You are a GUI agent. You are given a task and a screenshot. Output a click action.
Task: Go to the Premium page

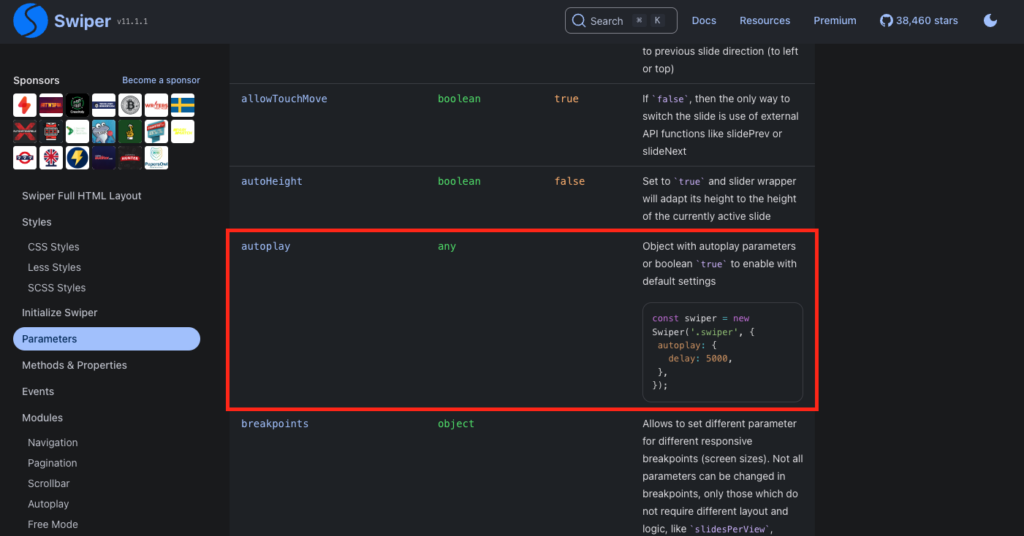(834, 21)
